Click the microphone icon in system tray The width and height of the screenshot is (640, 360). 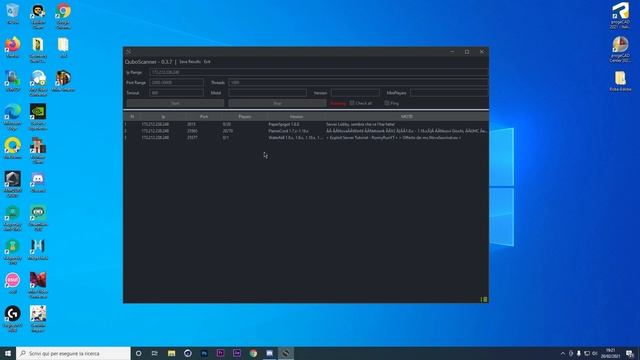[579, 353]
